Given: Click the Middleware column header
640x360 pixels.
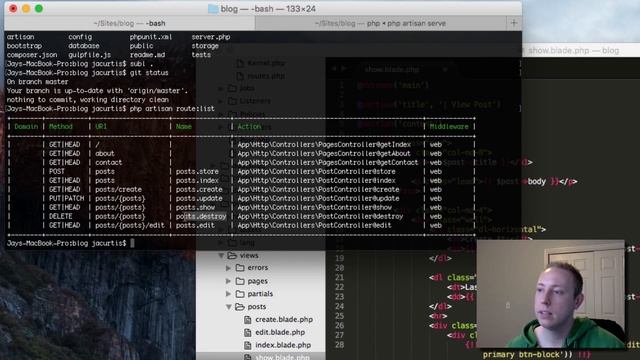Looking at the screenshot, I should (449, 127).
